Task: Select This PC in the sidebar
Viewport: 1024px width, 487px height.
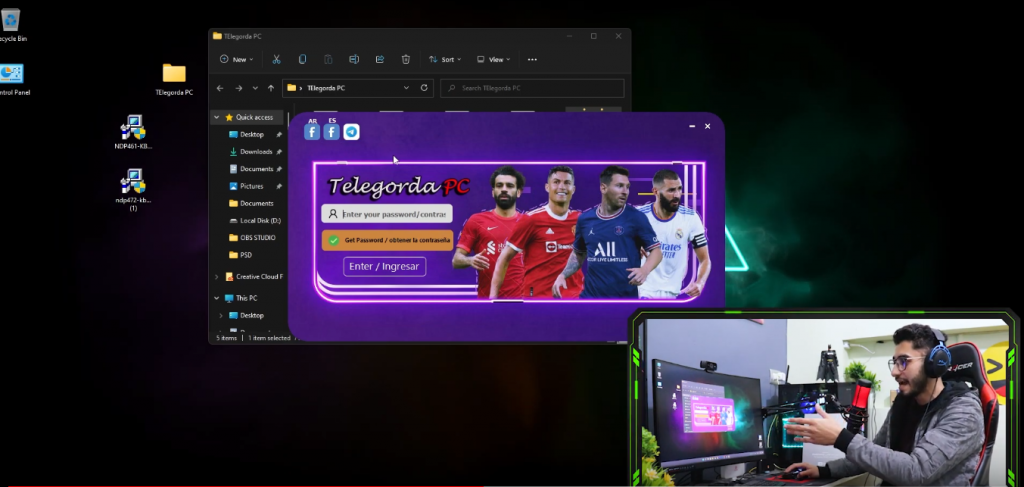Action: coord(241,298)
